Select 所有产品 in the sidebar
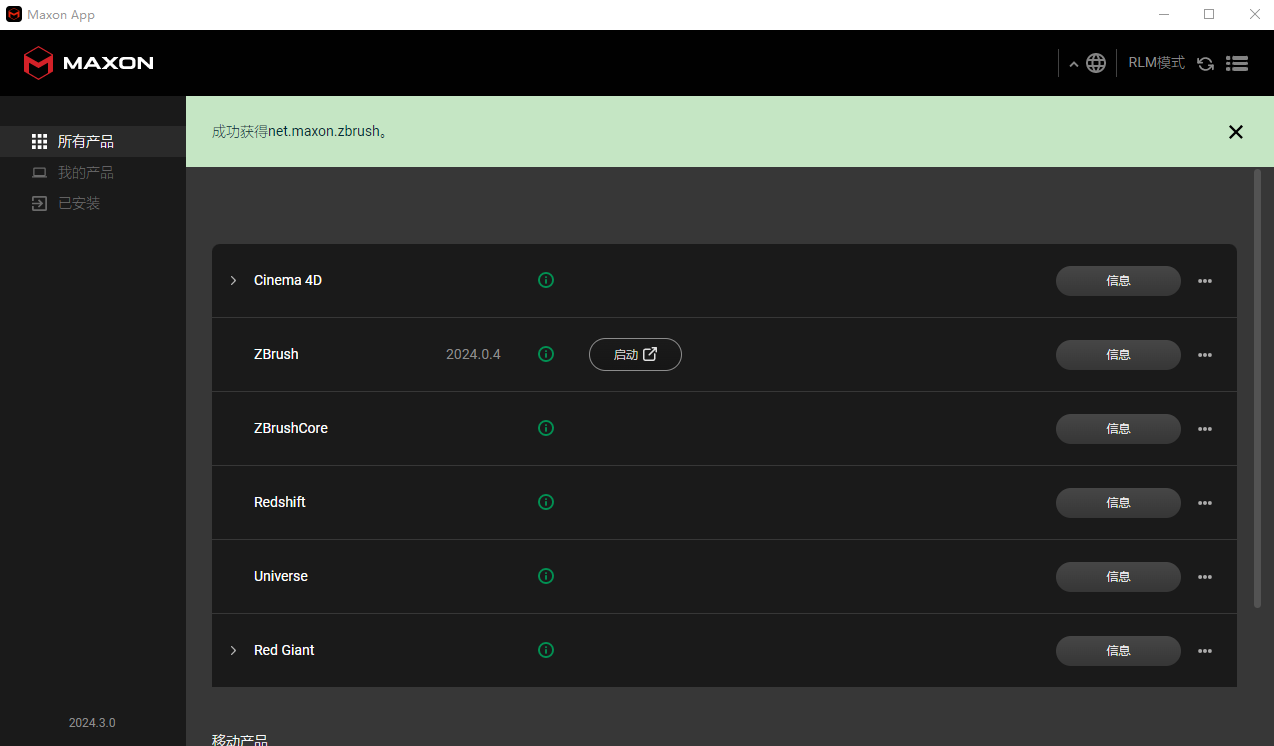 (93, 142)
